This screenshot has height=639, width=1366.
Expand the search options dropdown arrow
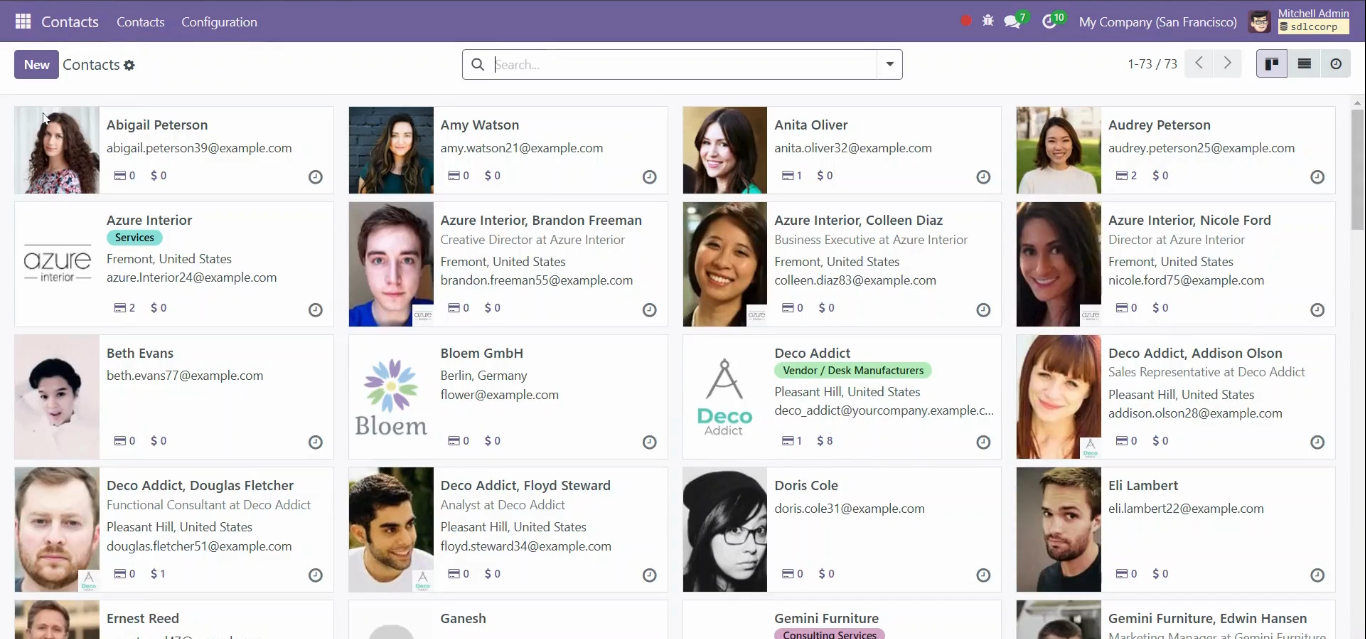(x=890, y=64)
